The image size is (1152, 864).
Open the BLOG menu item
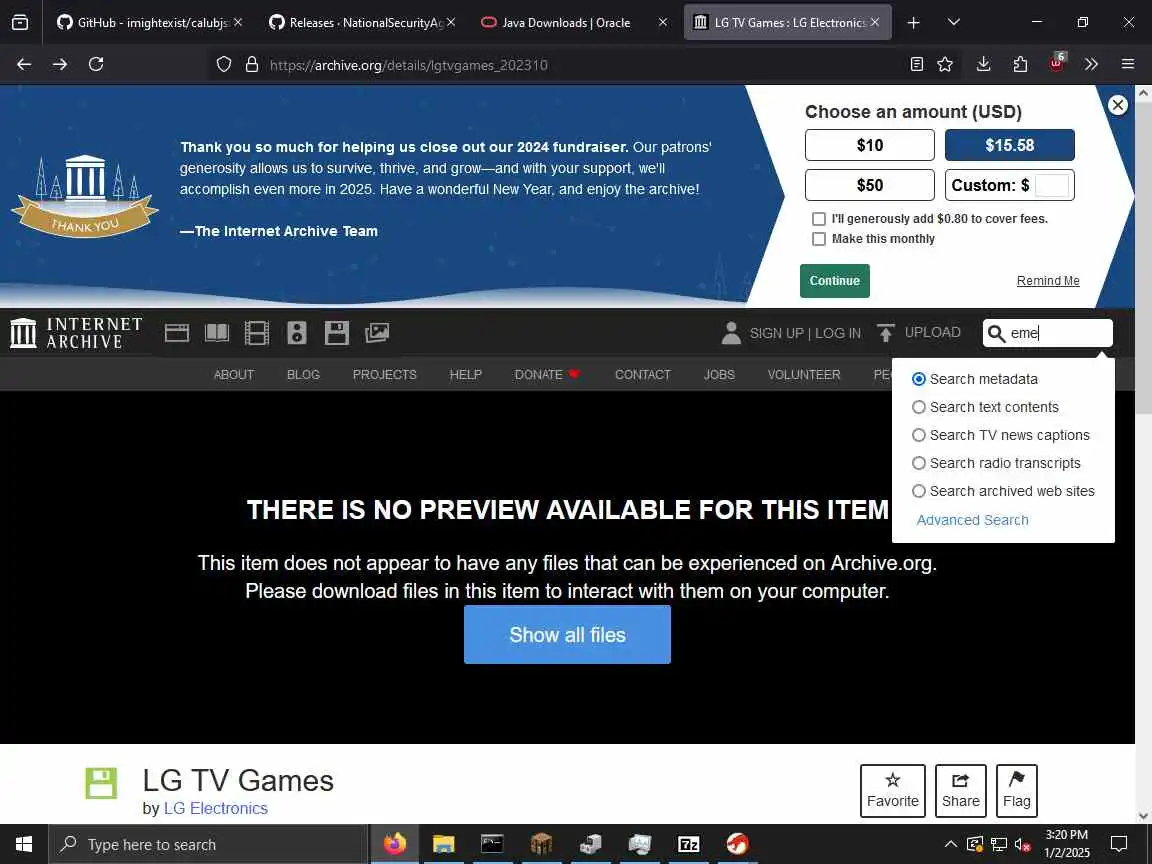[303, 375]
